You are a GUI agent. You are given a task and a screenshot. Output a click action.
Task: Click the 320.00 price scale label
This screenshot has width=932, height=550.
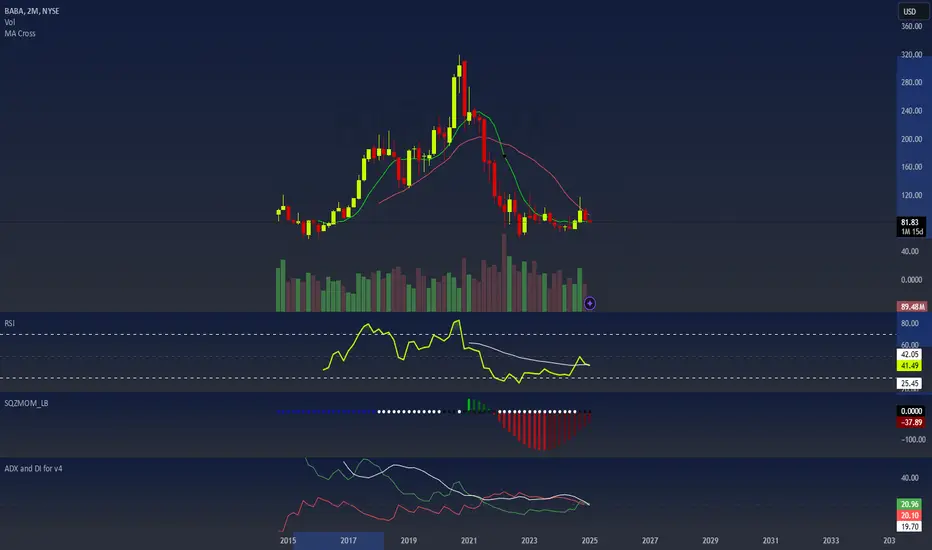pos(911,54)
